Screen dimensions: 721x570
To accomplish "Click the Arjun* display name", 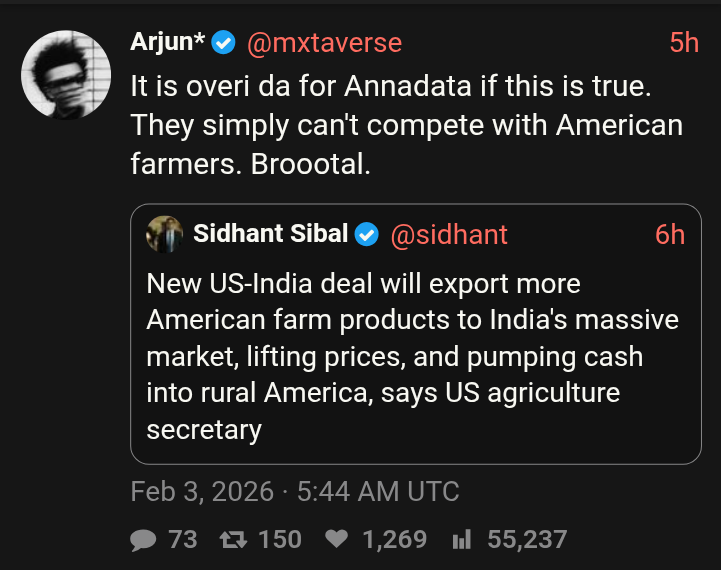I will [x=167, y=43].
